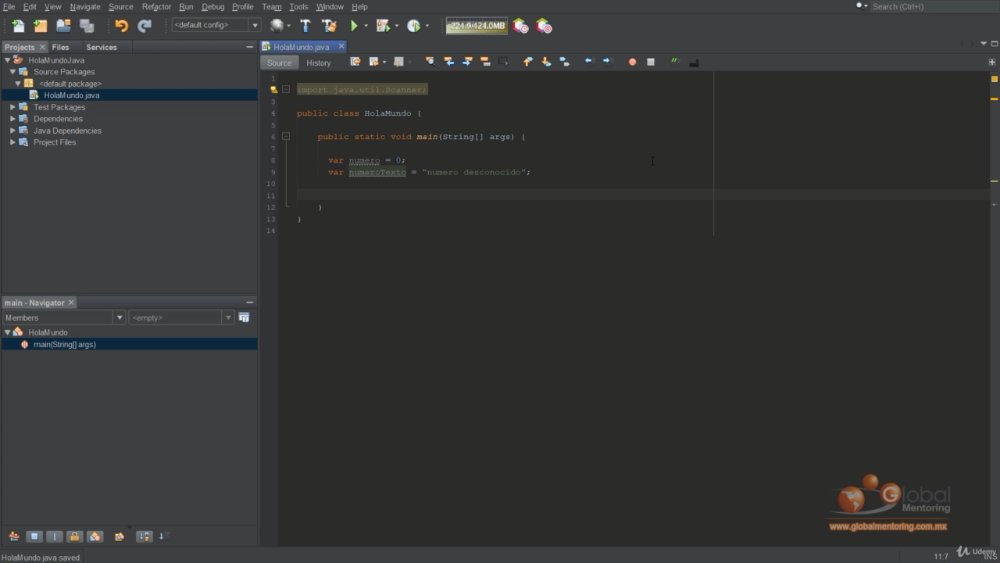Click the Start Macro Recording red dot

[632, 62]
